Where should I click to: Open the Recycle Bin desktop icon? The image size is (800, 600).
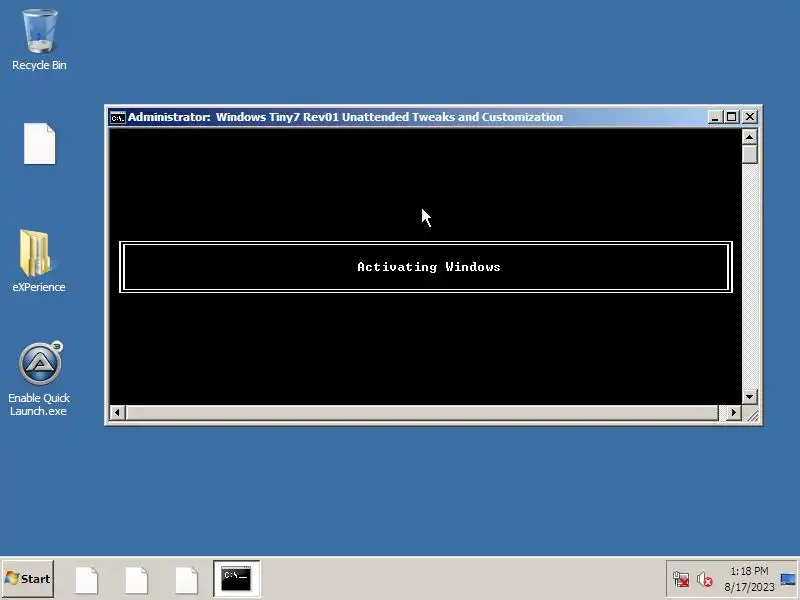coord(39,40)
